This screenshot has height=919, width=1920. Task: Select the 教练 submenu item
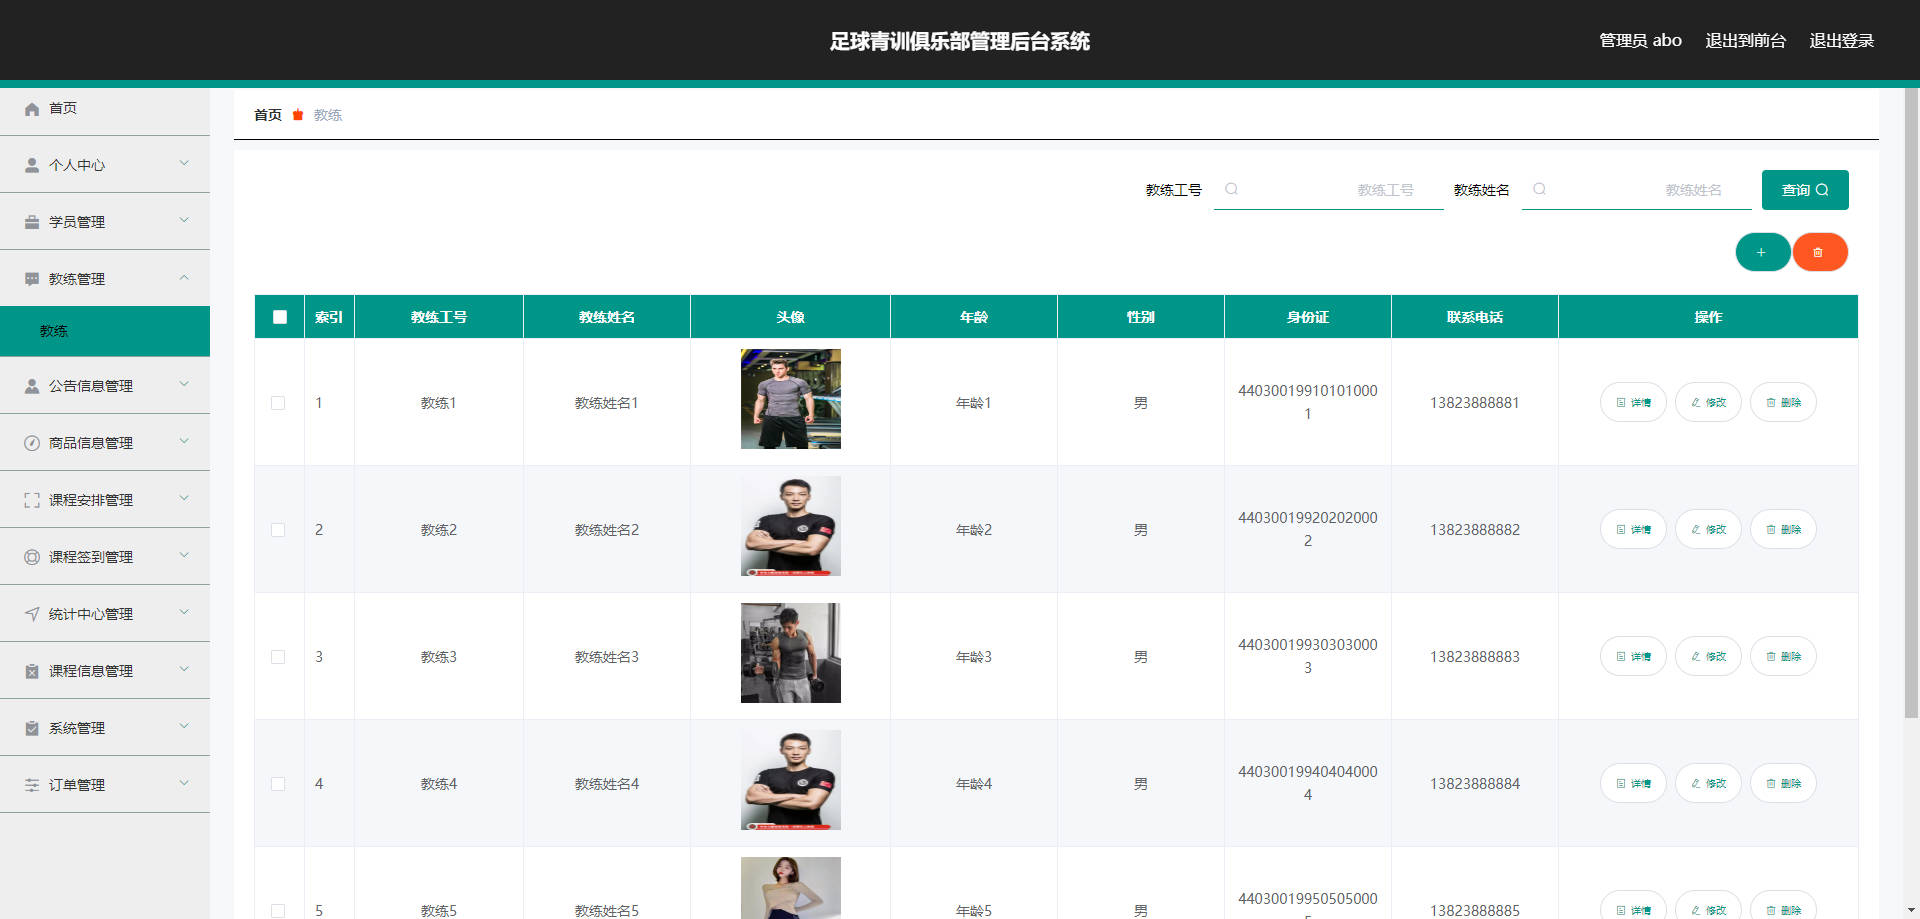pyautogui.click(x=105, y=331)
